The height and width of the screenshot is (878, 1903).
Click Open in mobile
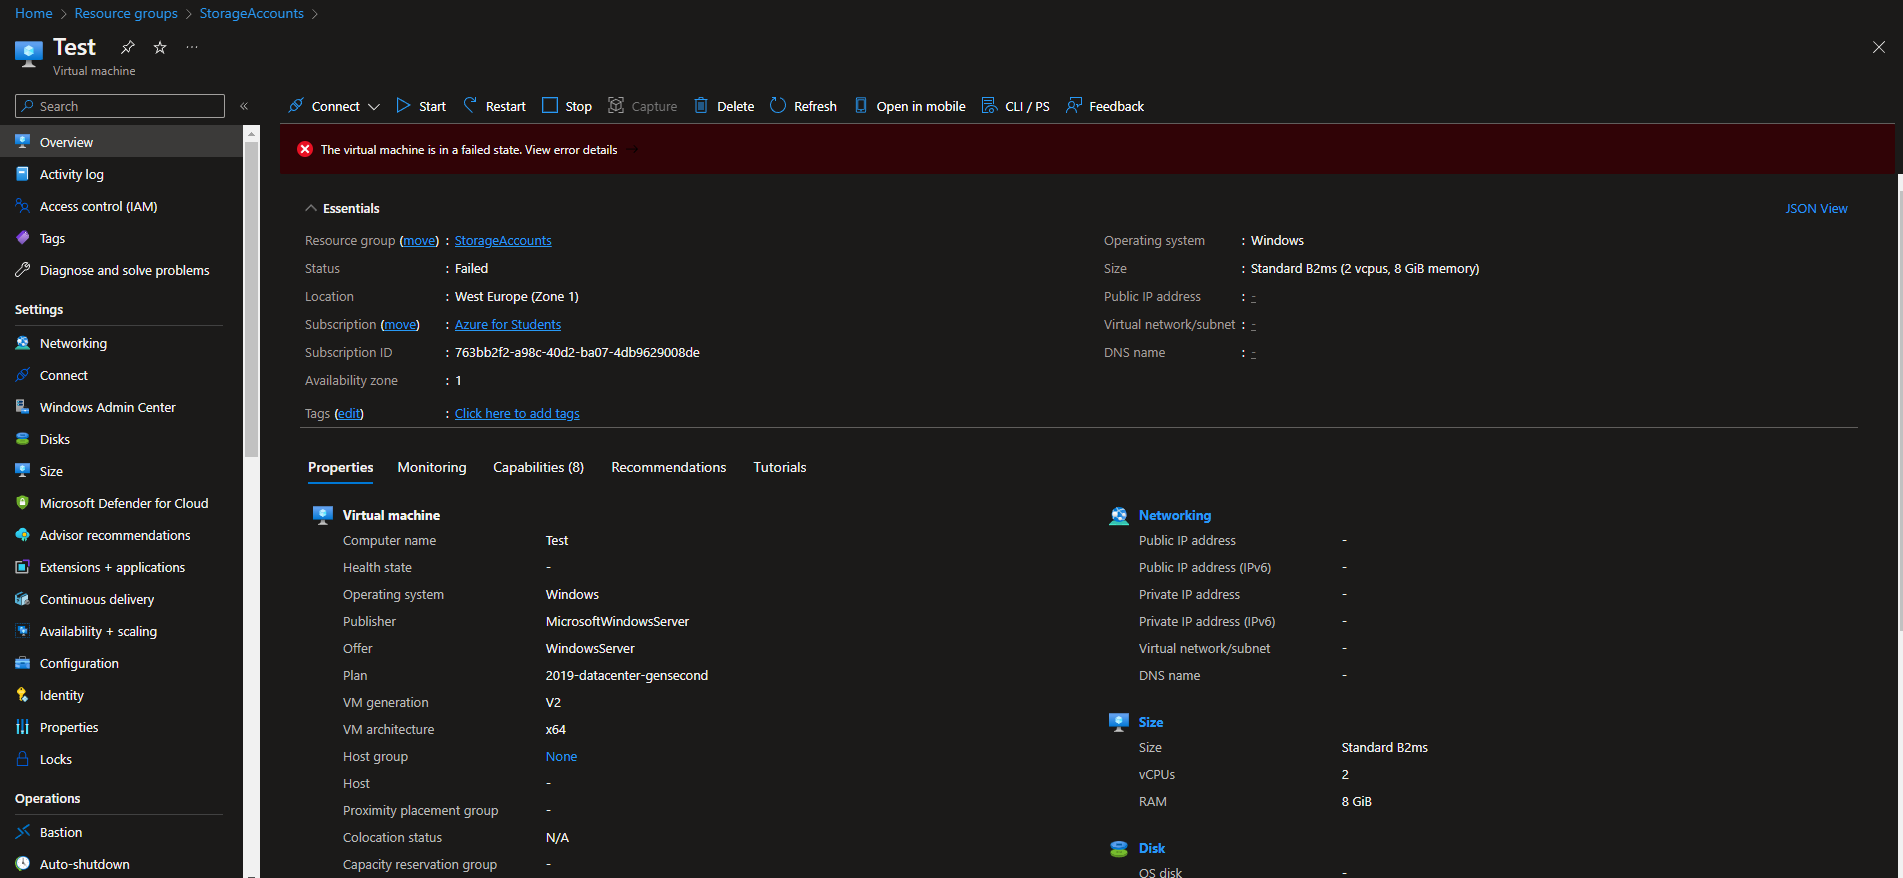[909, 106]
